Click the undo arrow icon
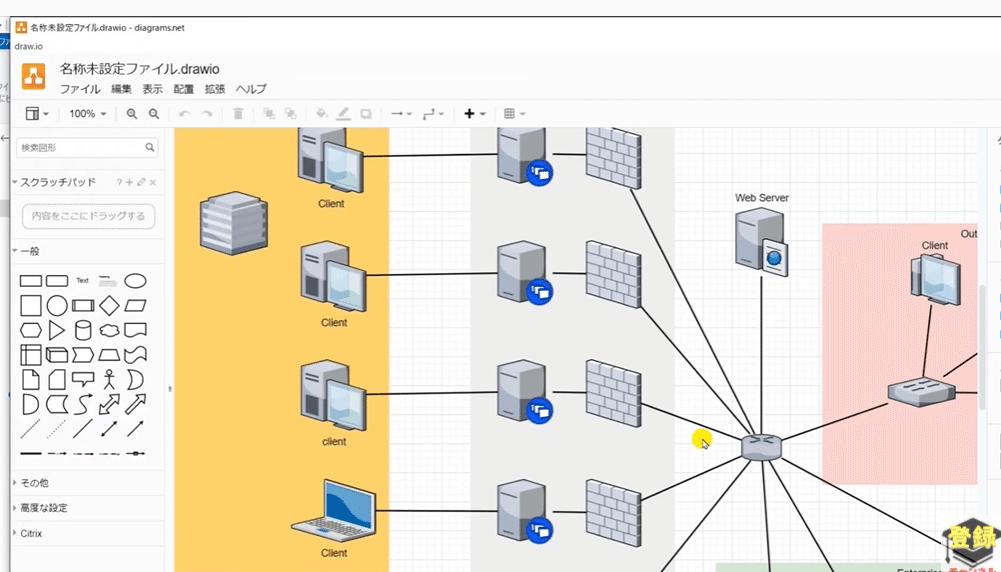The image size is (1001, 572). click(x=185, y=114)
